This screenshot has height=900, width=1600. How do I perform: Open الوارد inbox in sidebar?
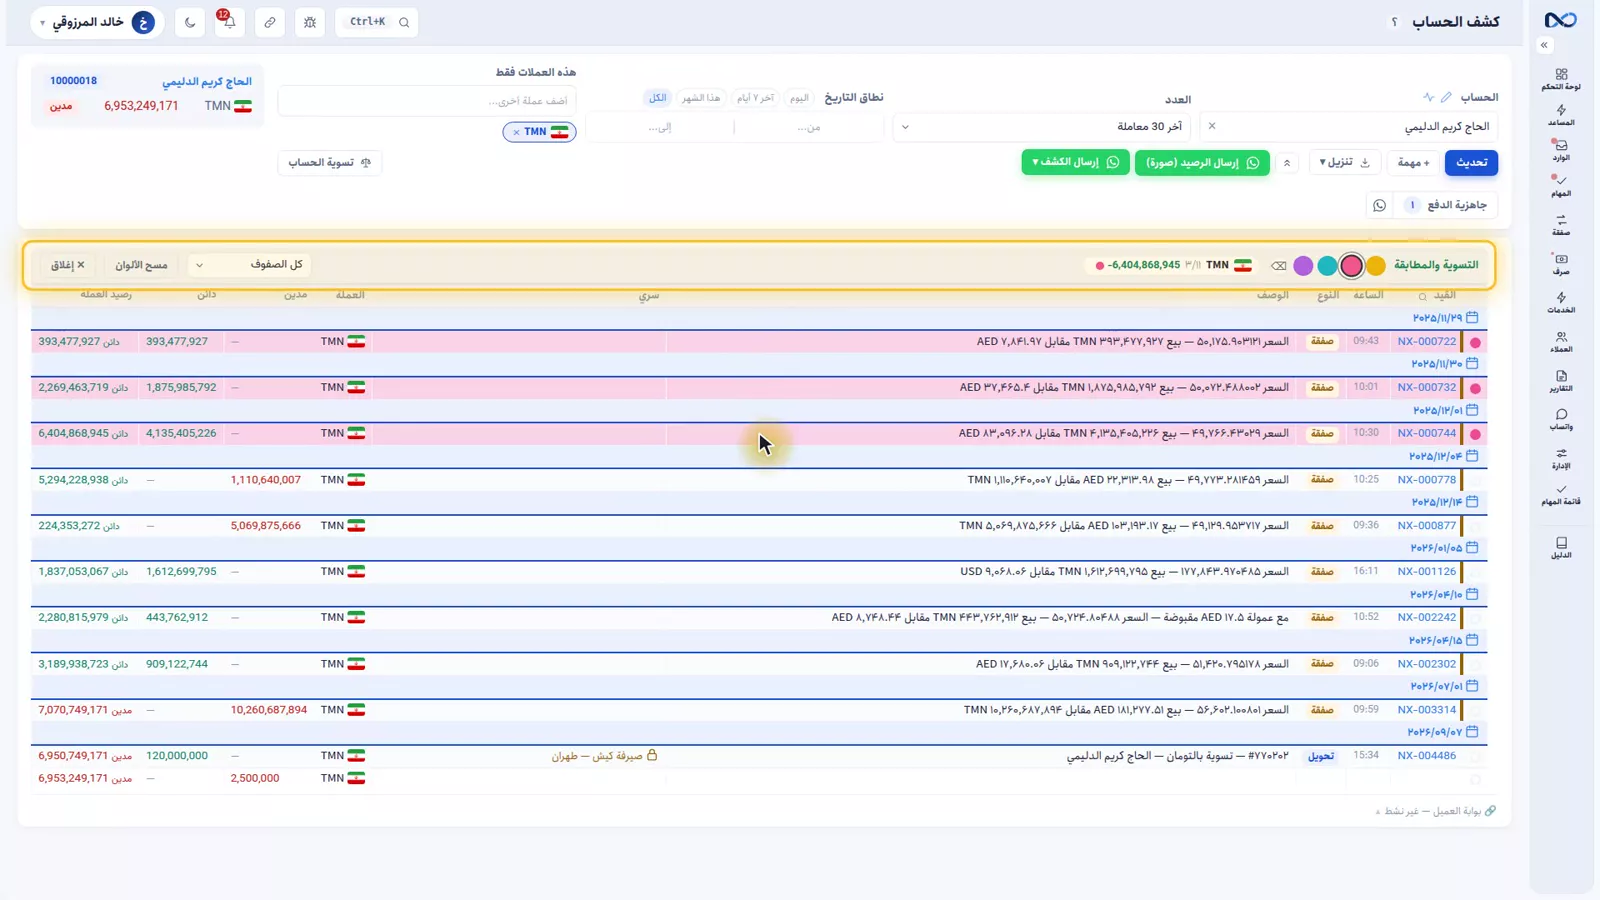[1561, 151]
